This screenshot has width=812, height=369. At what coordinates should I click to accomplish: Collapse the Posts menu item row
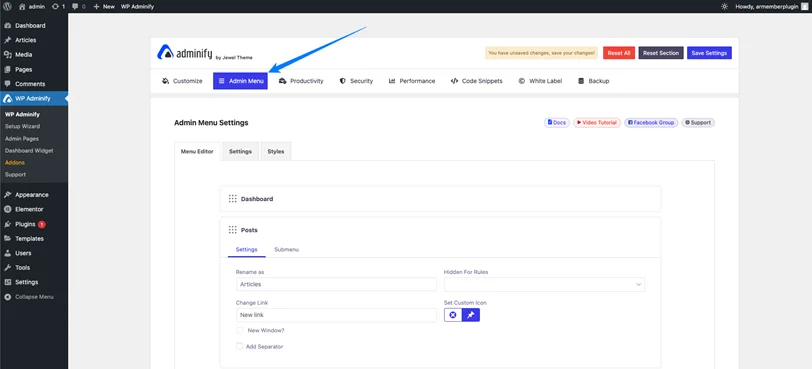(x=441, y=230)
